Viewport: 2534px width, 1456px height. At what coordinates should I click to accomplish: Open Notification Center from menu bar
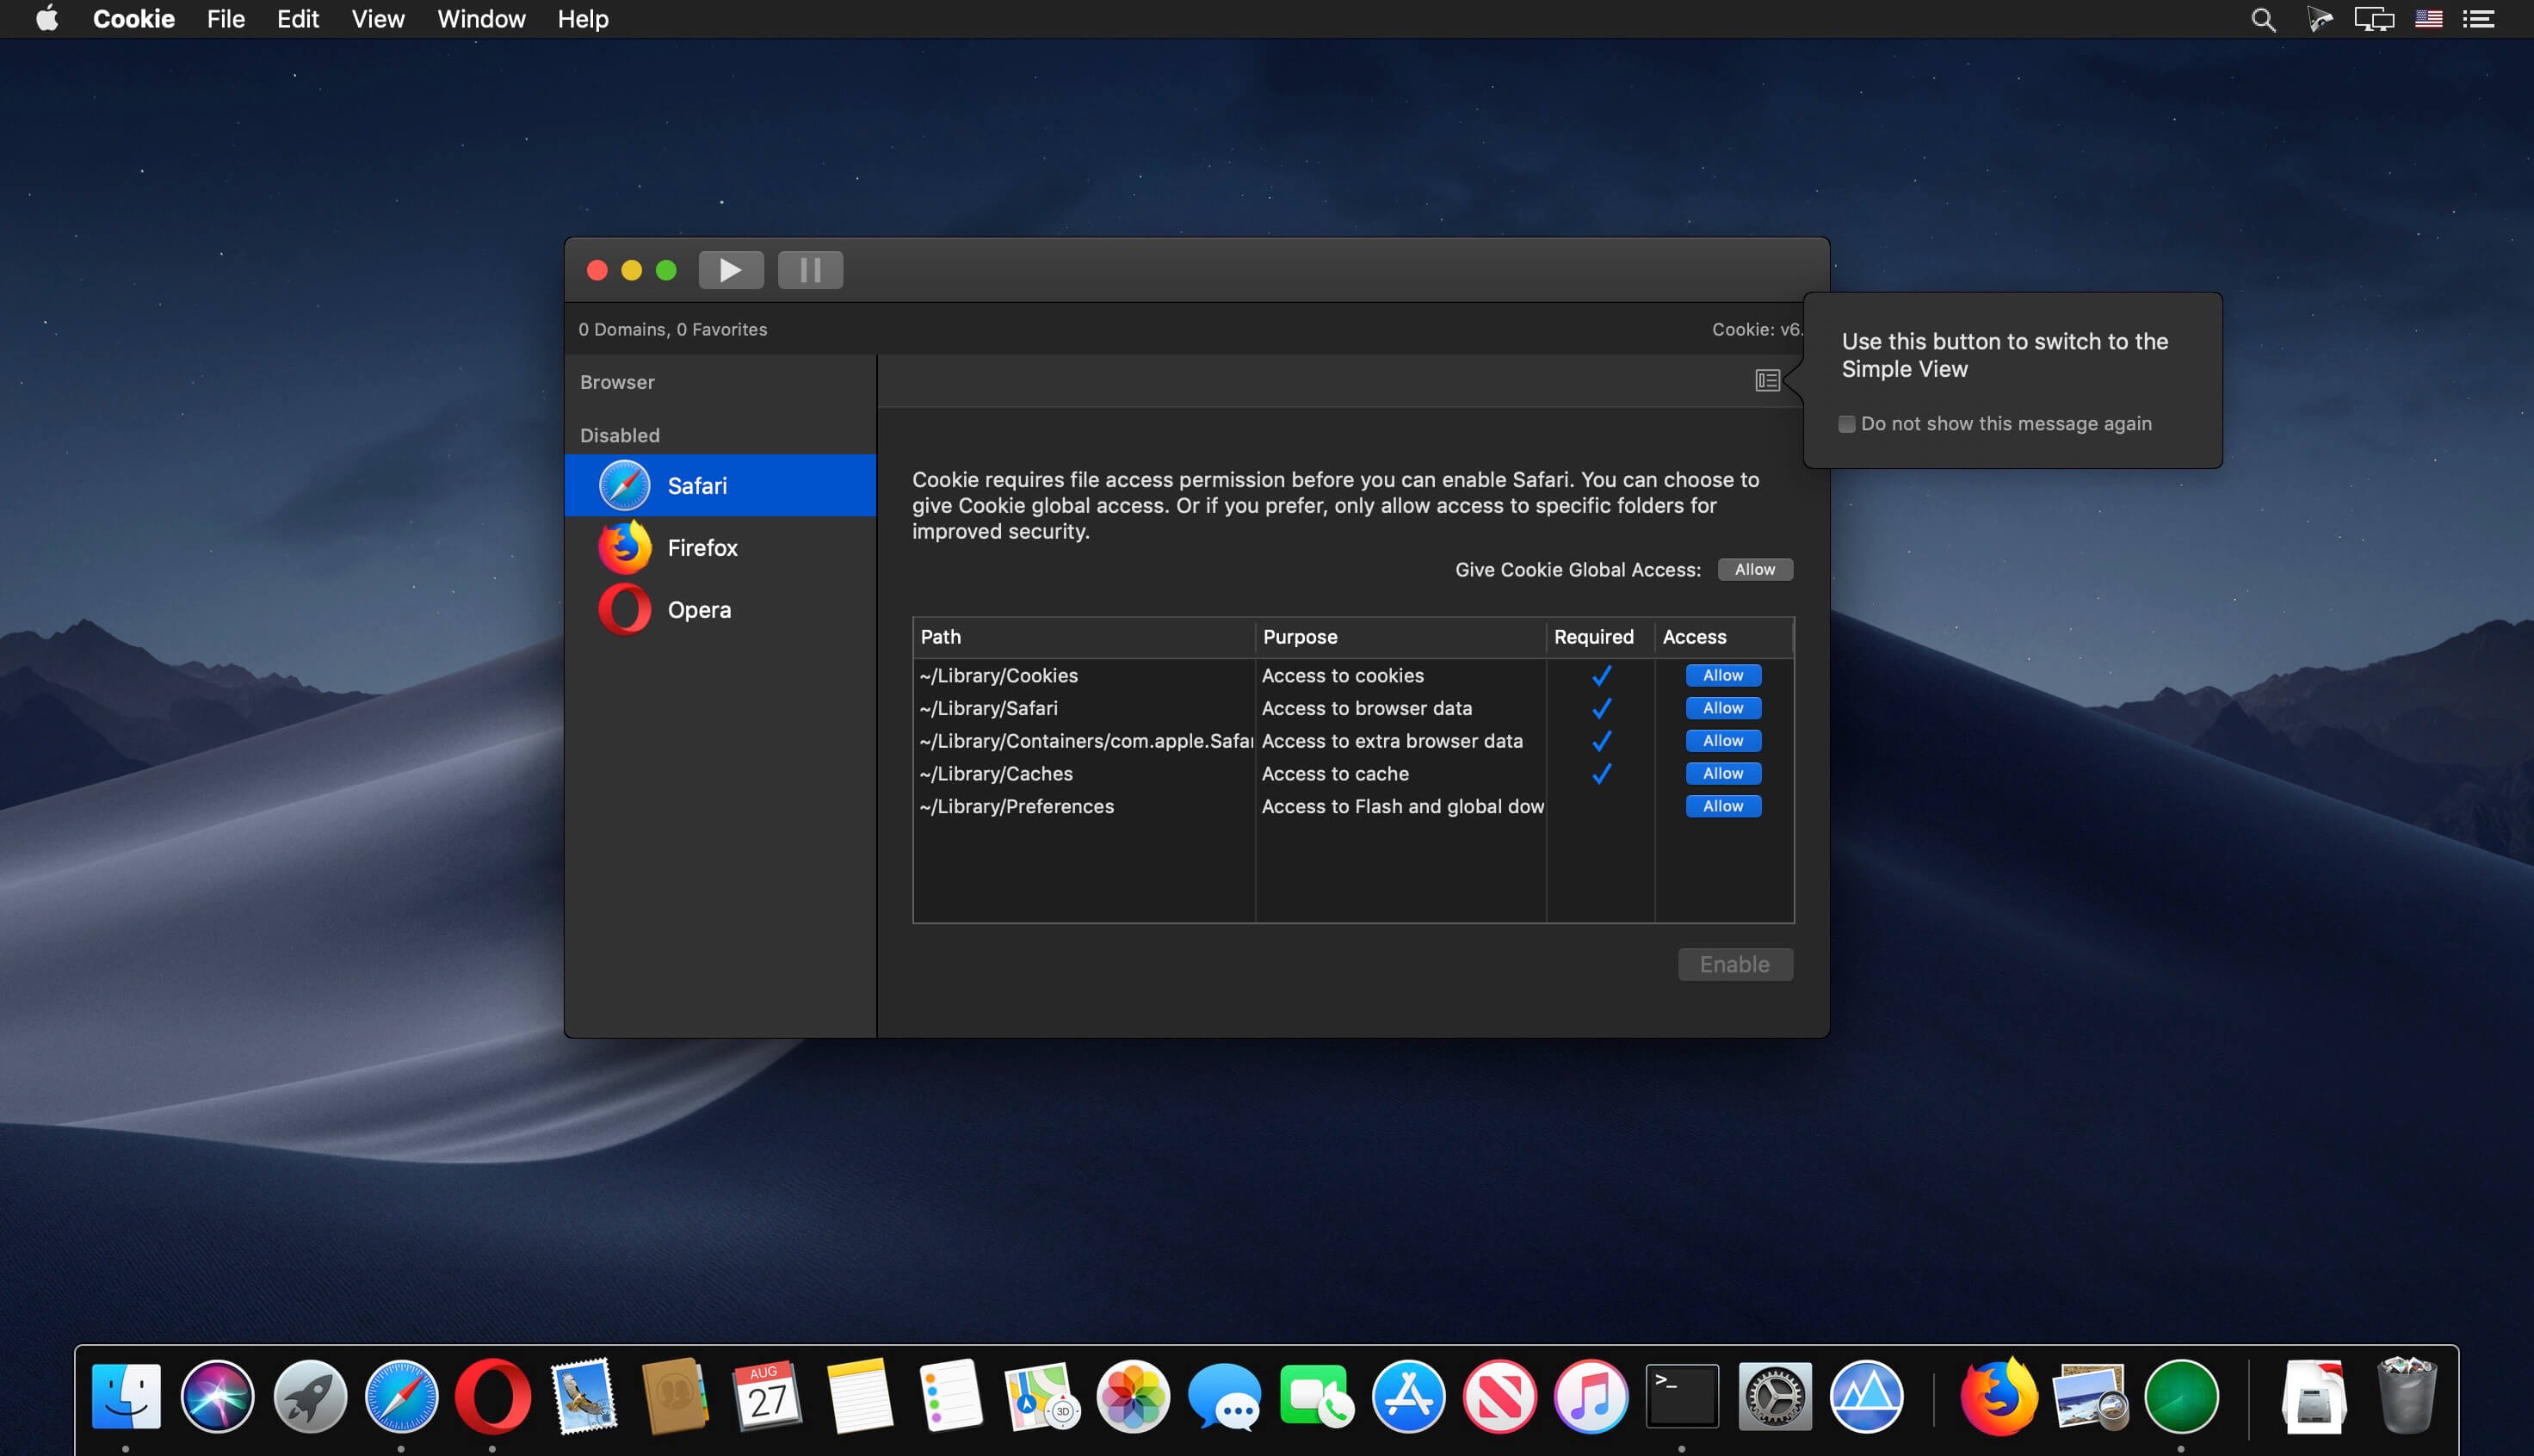pos(2478,19)
